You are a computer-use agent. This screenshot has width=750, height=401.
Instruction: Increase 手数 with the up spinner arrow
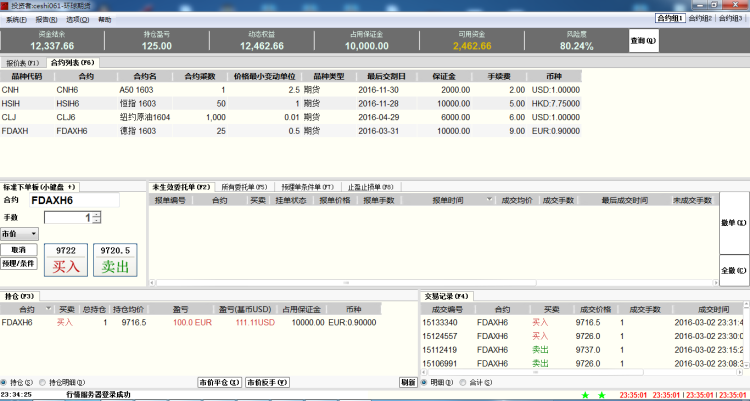(96, 214)
